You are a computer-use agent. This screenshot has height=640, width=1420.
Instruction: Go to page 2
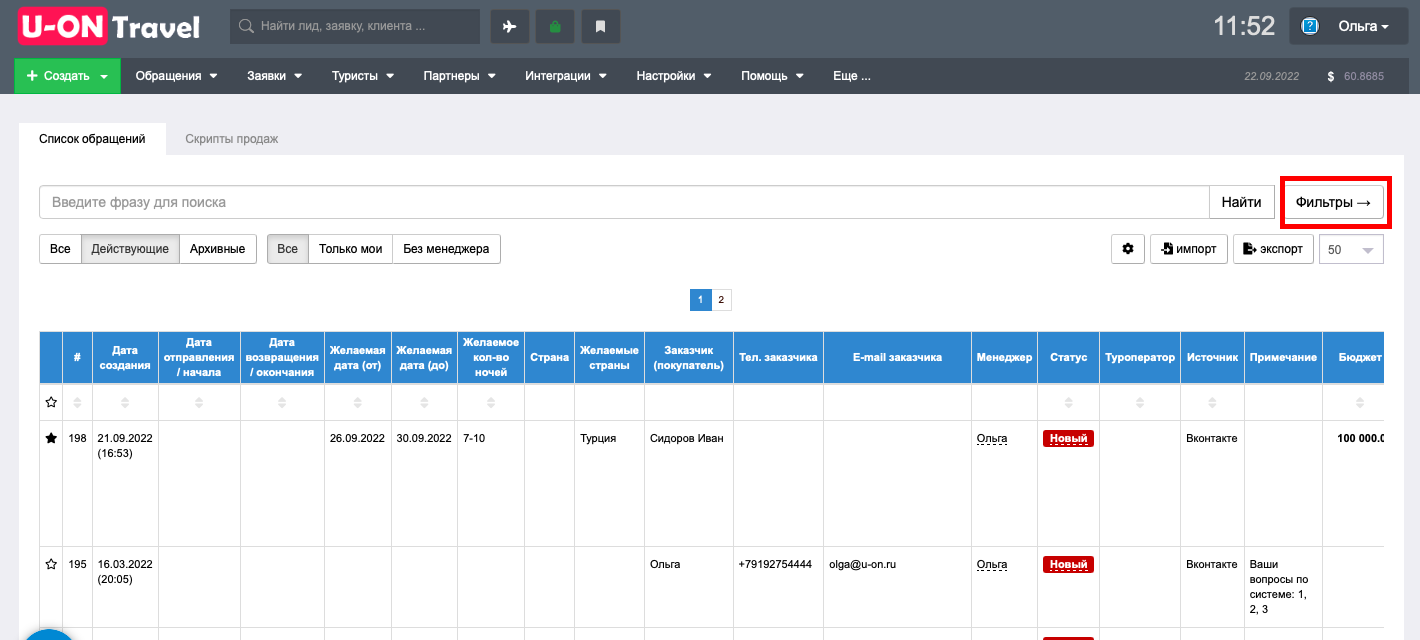pos(721,299)
